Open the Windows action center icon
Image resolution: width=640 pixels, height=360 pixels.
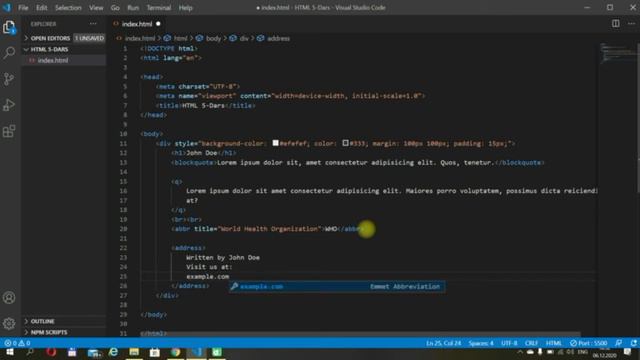point(628,352)
